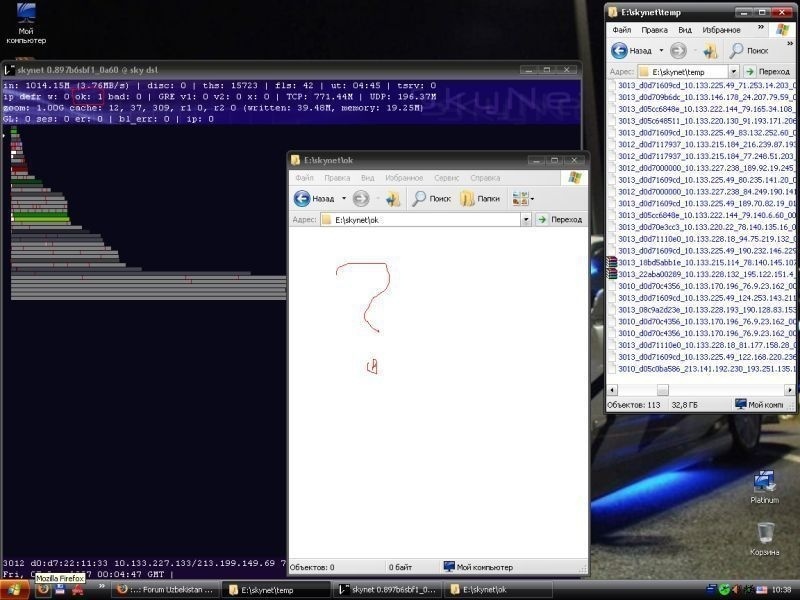
Task: Open the Platinum desktop shortcut
Action: click(x=765, y=483)
